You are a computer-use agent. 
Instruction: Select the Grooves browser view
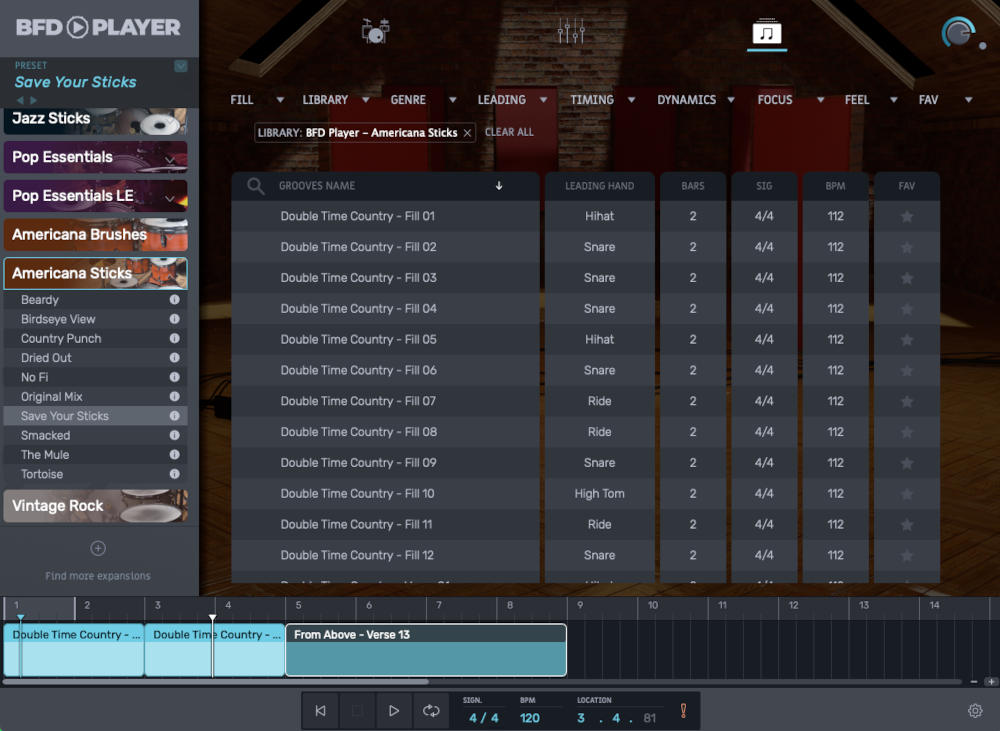(768, 30)
